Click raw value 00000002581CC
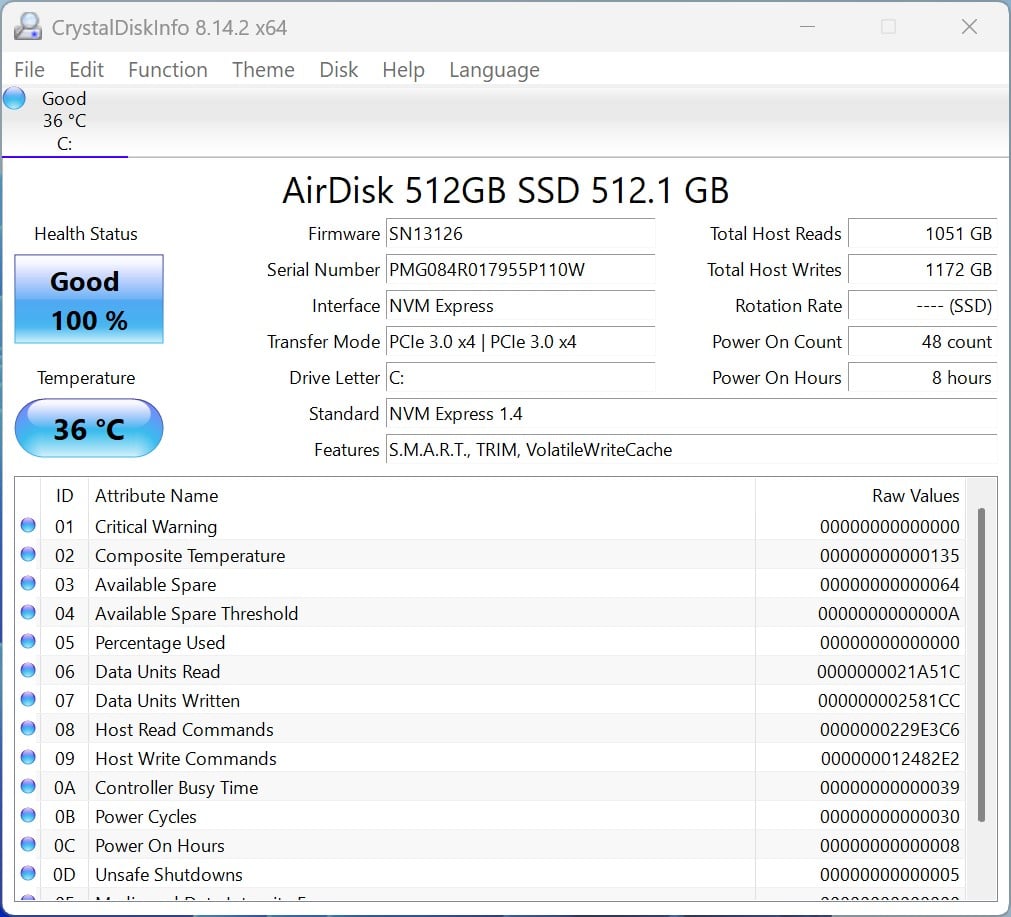The height and width of the screenshot is (917, 1011). click(889, 700)
